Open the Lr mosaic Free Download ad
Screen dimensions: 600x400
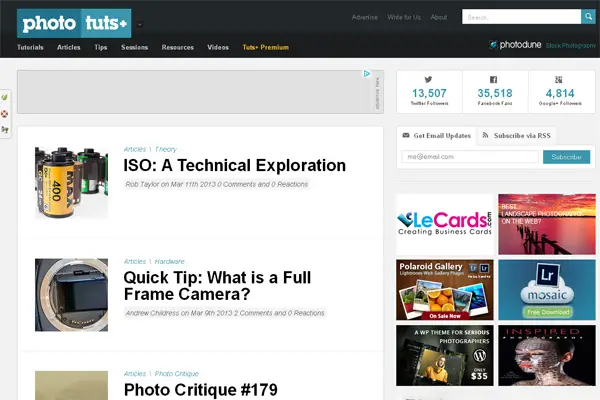[547, 290]
